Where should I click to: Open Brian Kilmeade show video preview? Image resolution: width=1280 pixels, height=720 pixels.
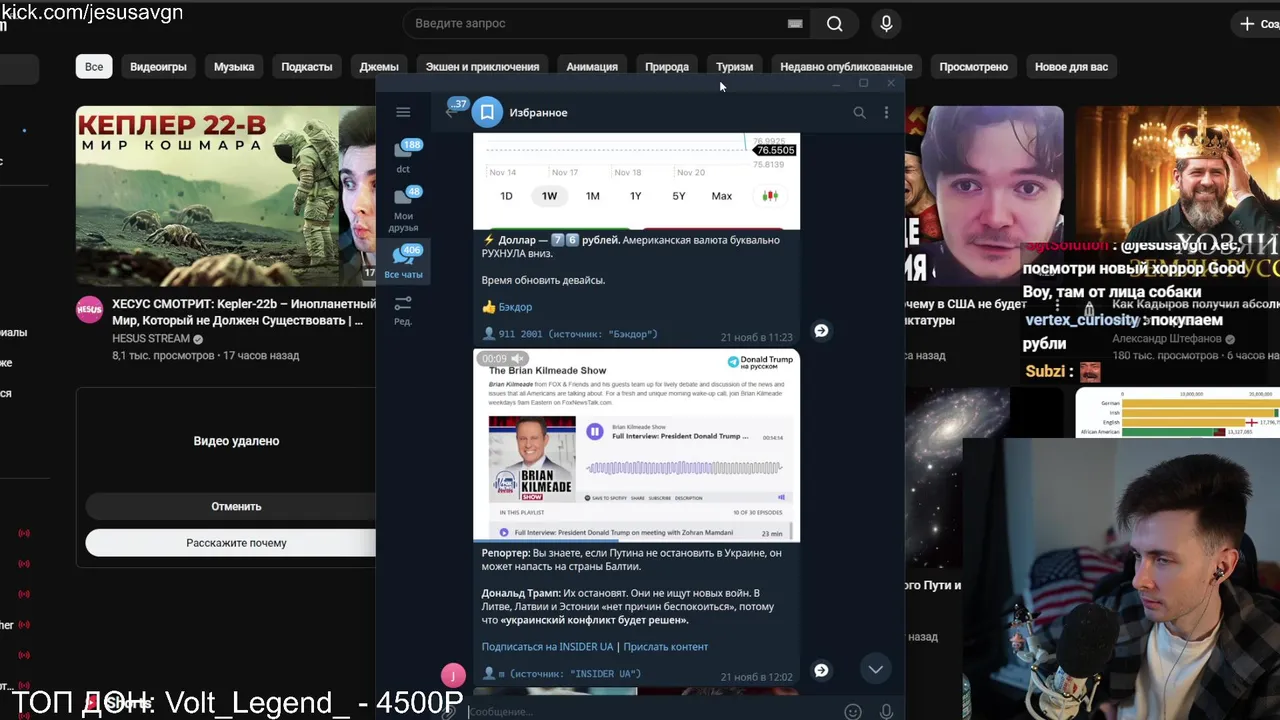[x=636, y=445]
